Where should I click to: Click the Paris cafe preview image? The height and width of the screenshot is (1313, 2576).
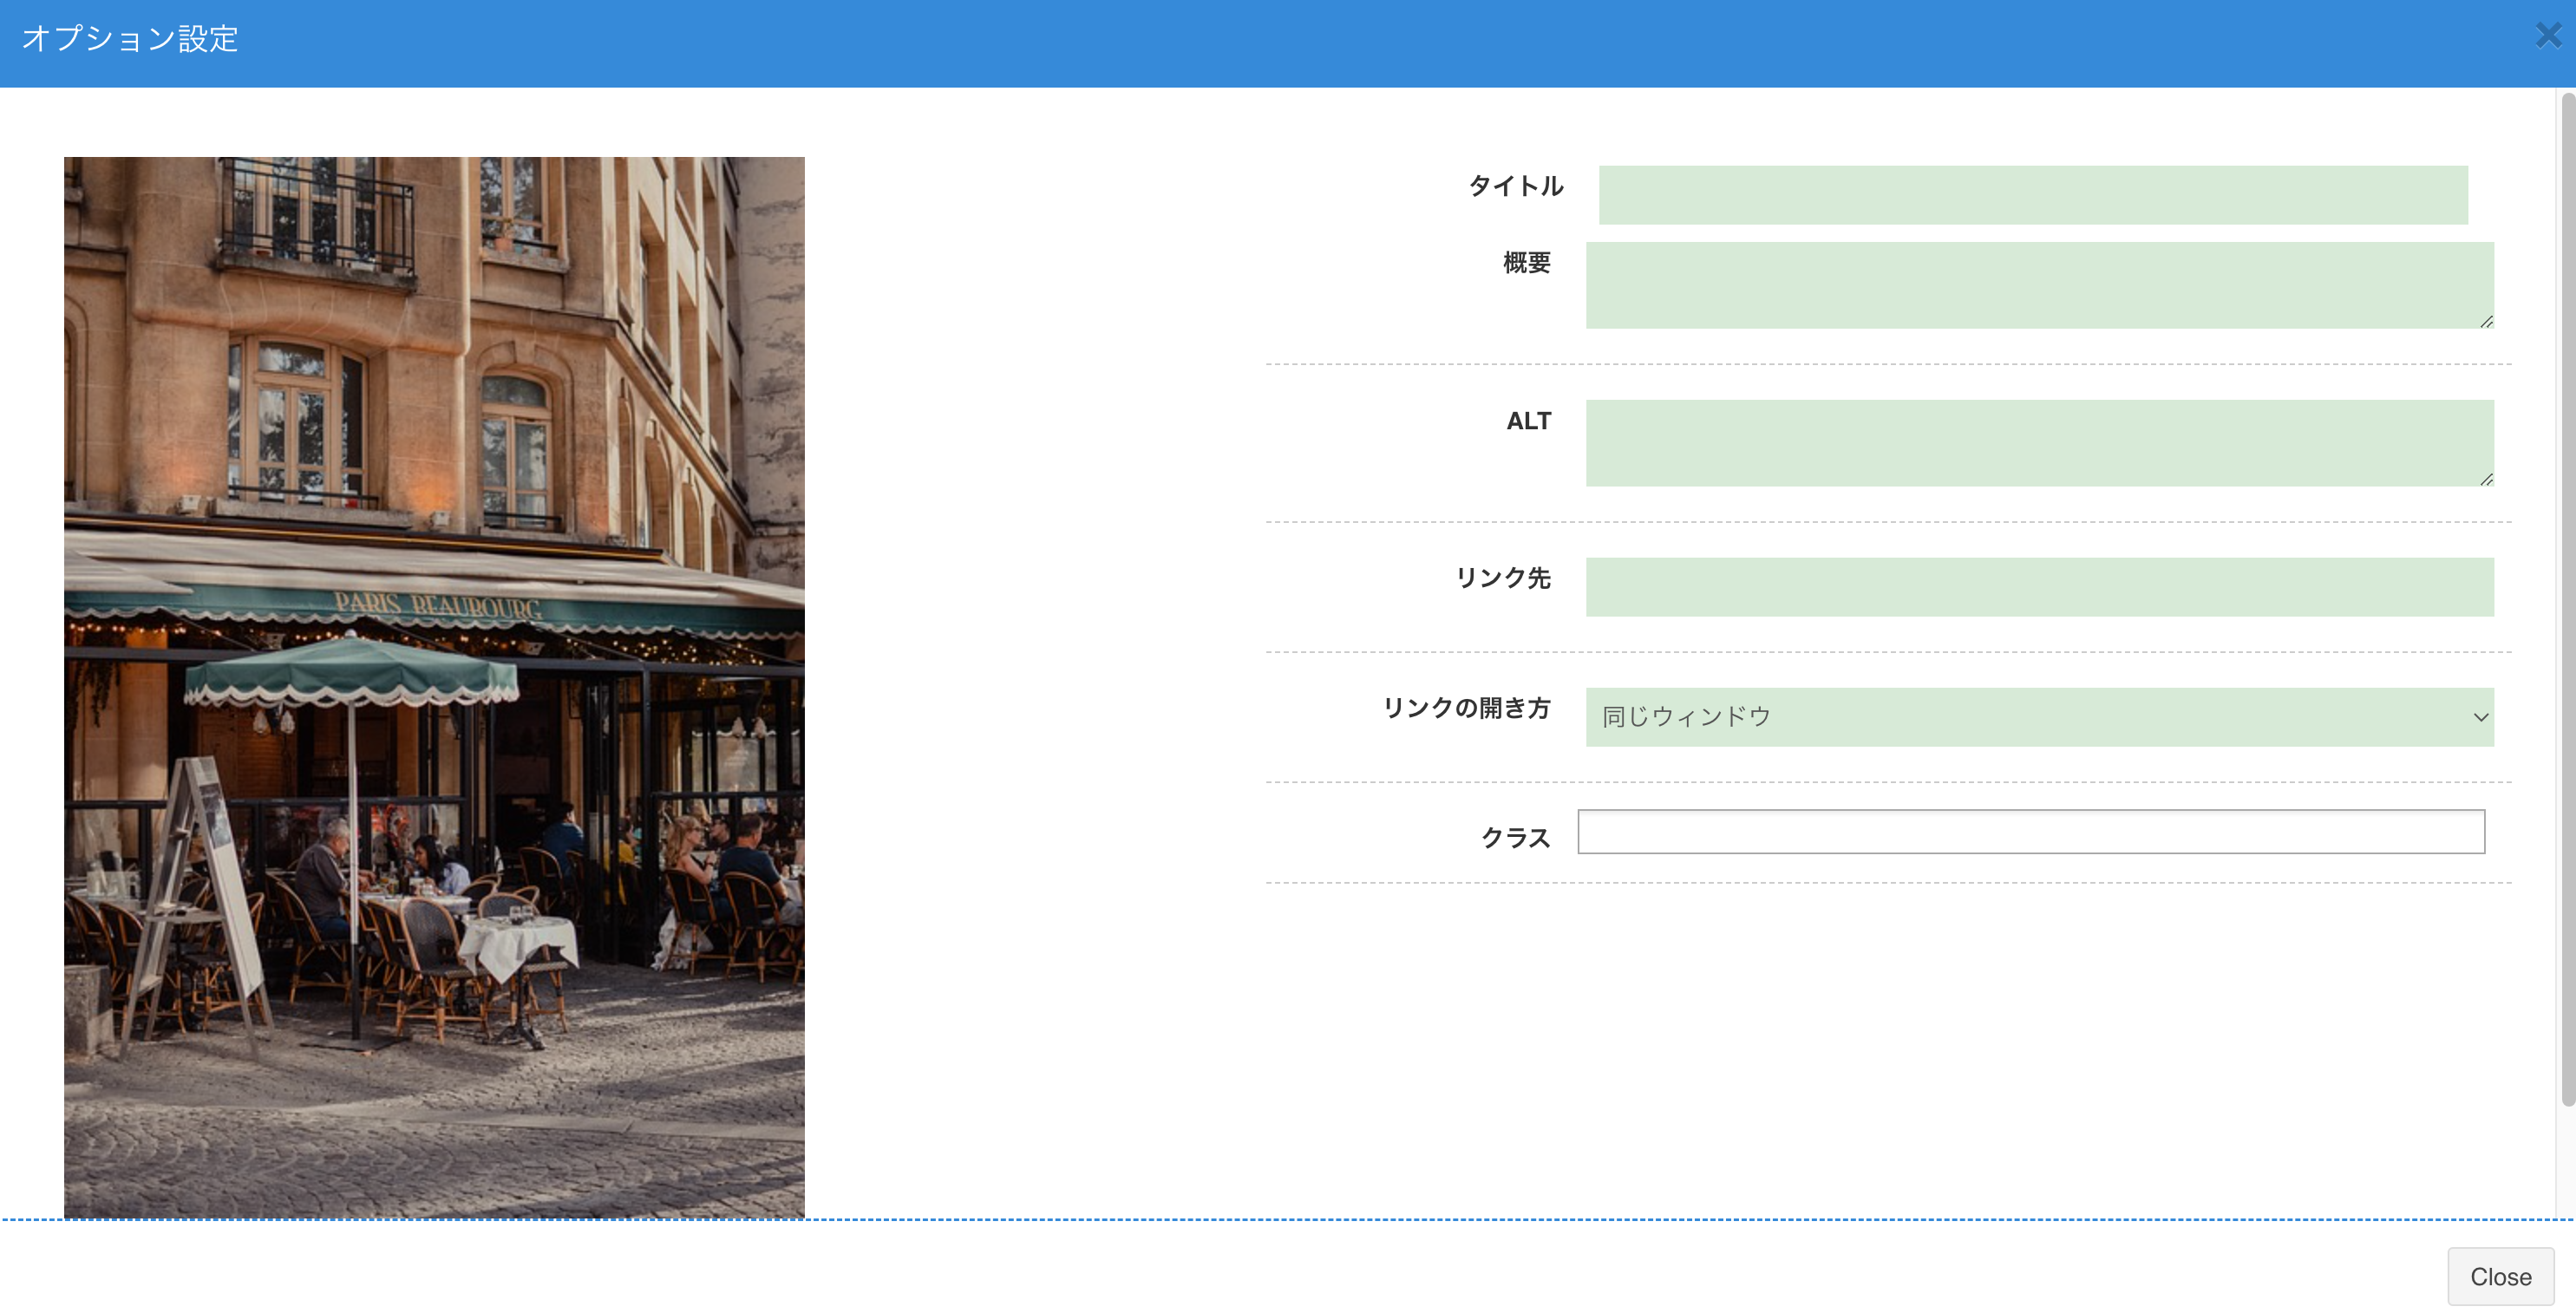[434, 687]
